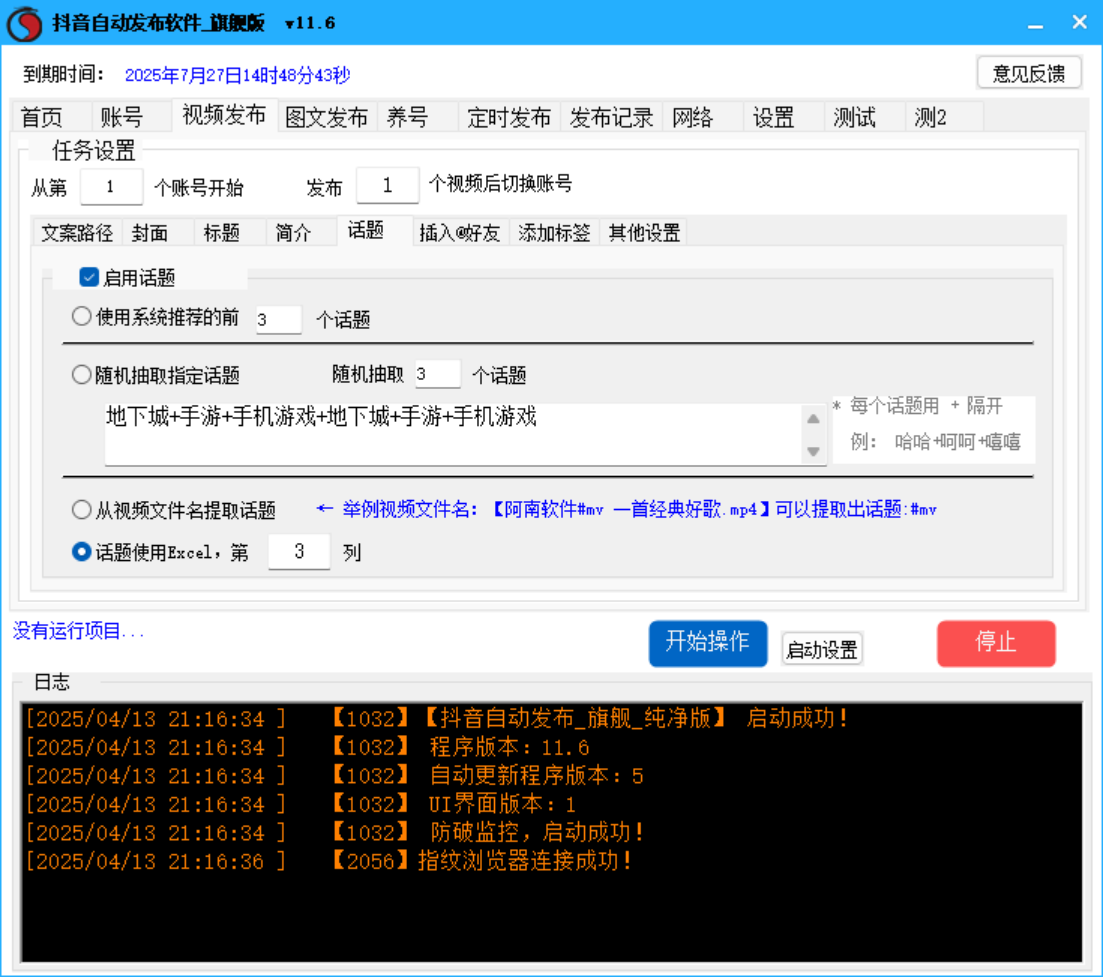Open 启动设置
This screenshot has height=977, width=1103.
coord(822,649)
